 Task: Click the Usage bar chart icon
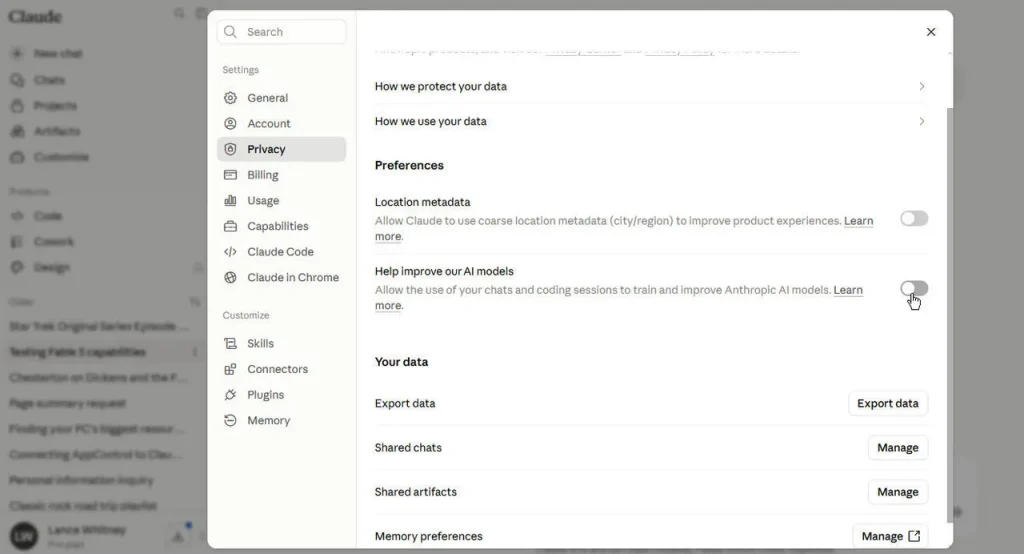click(x=230, y=201)
